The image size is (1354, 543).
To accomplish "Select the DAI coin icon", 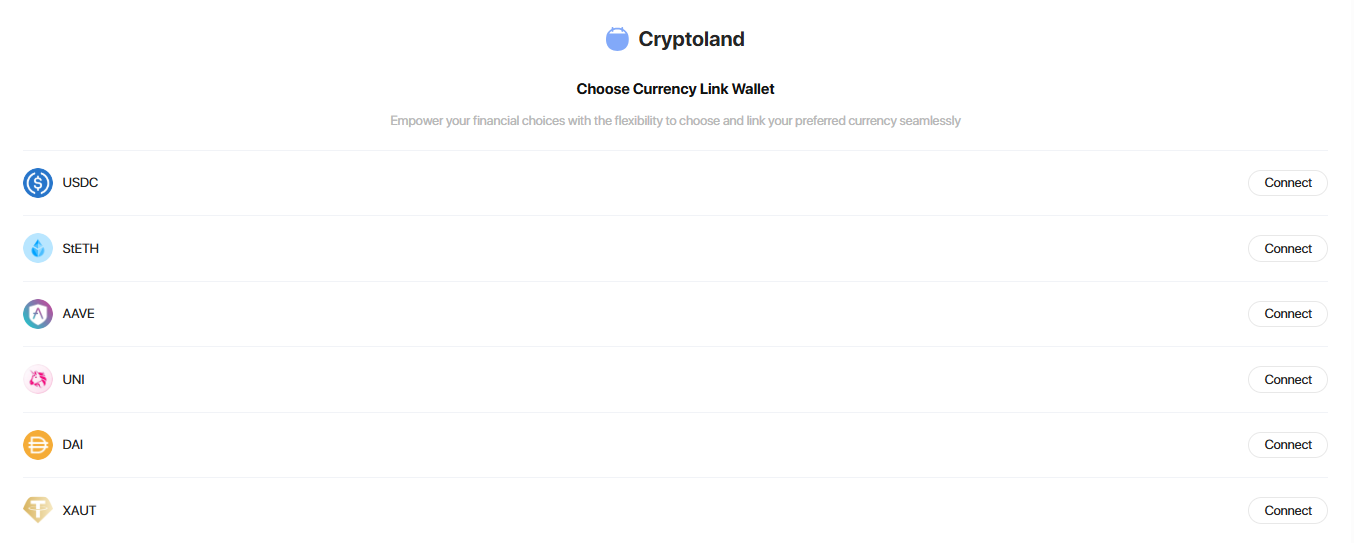I will [38, 445].
